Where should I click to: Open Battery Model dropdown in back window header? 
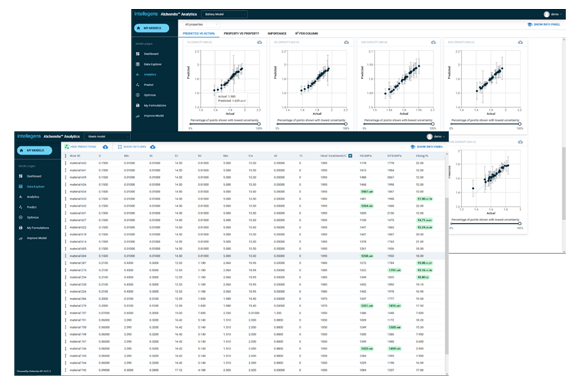[x=224, y=14]
